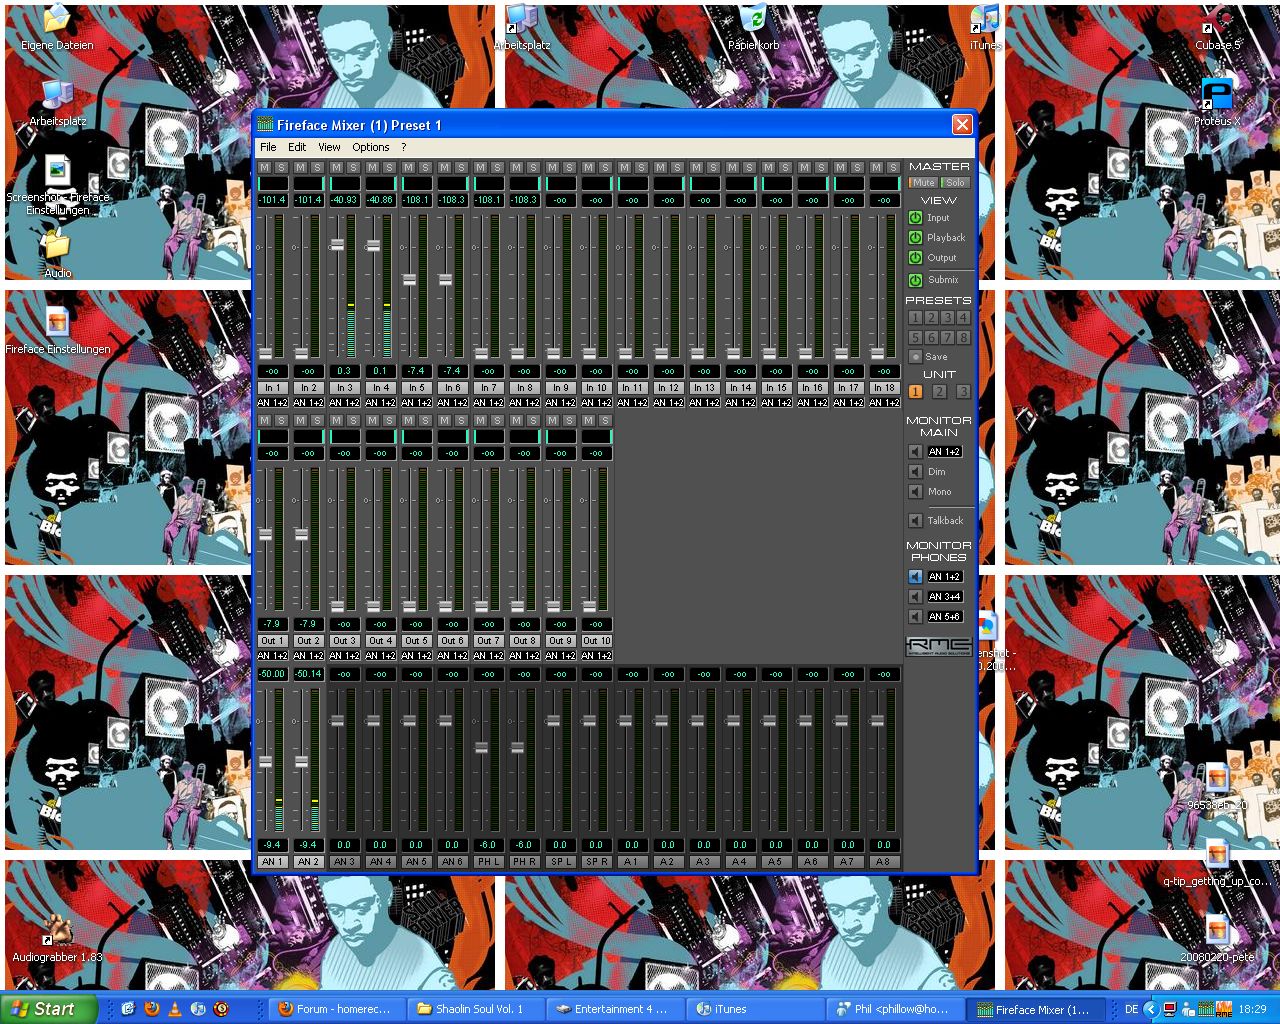Toggle the Playback view power button
Screen dimensions: 1280x1024
pyautogui.click(x=915, y=238)
